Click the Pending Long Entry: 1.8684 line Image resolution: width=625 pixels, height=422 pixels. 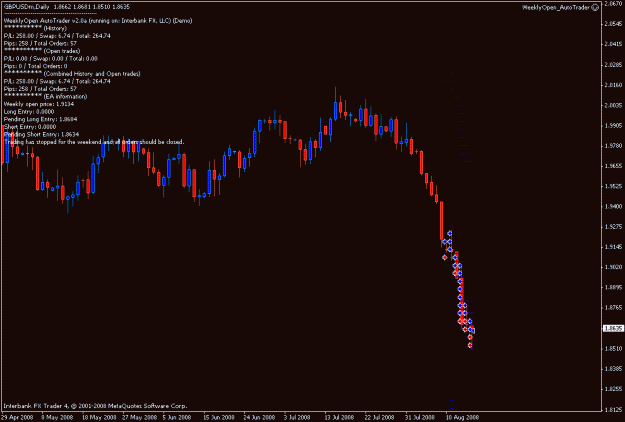point(40,119)
